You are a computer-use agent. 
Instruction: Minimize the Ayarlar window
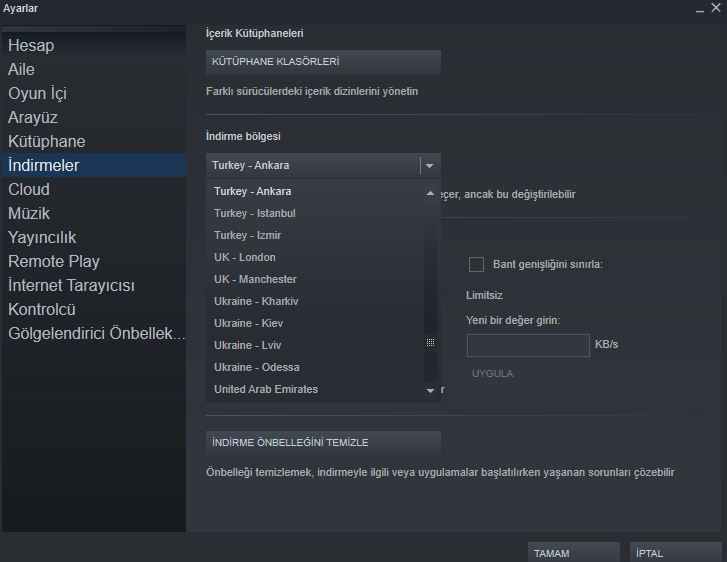700,9
